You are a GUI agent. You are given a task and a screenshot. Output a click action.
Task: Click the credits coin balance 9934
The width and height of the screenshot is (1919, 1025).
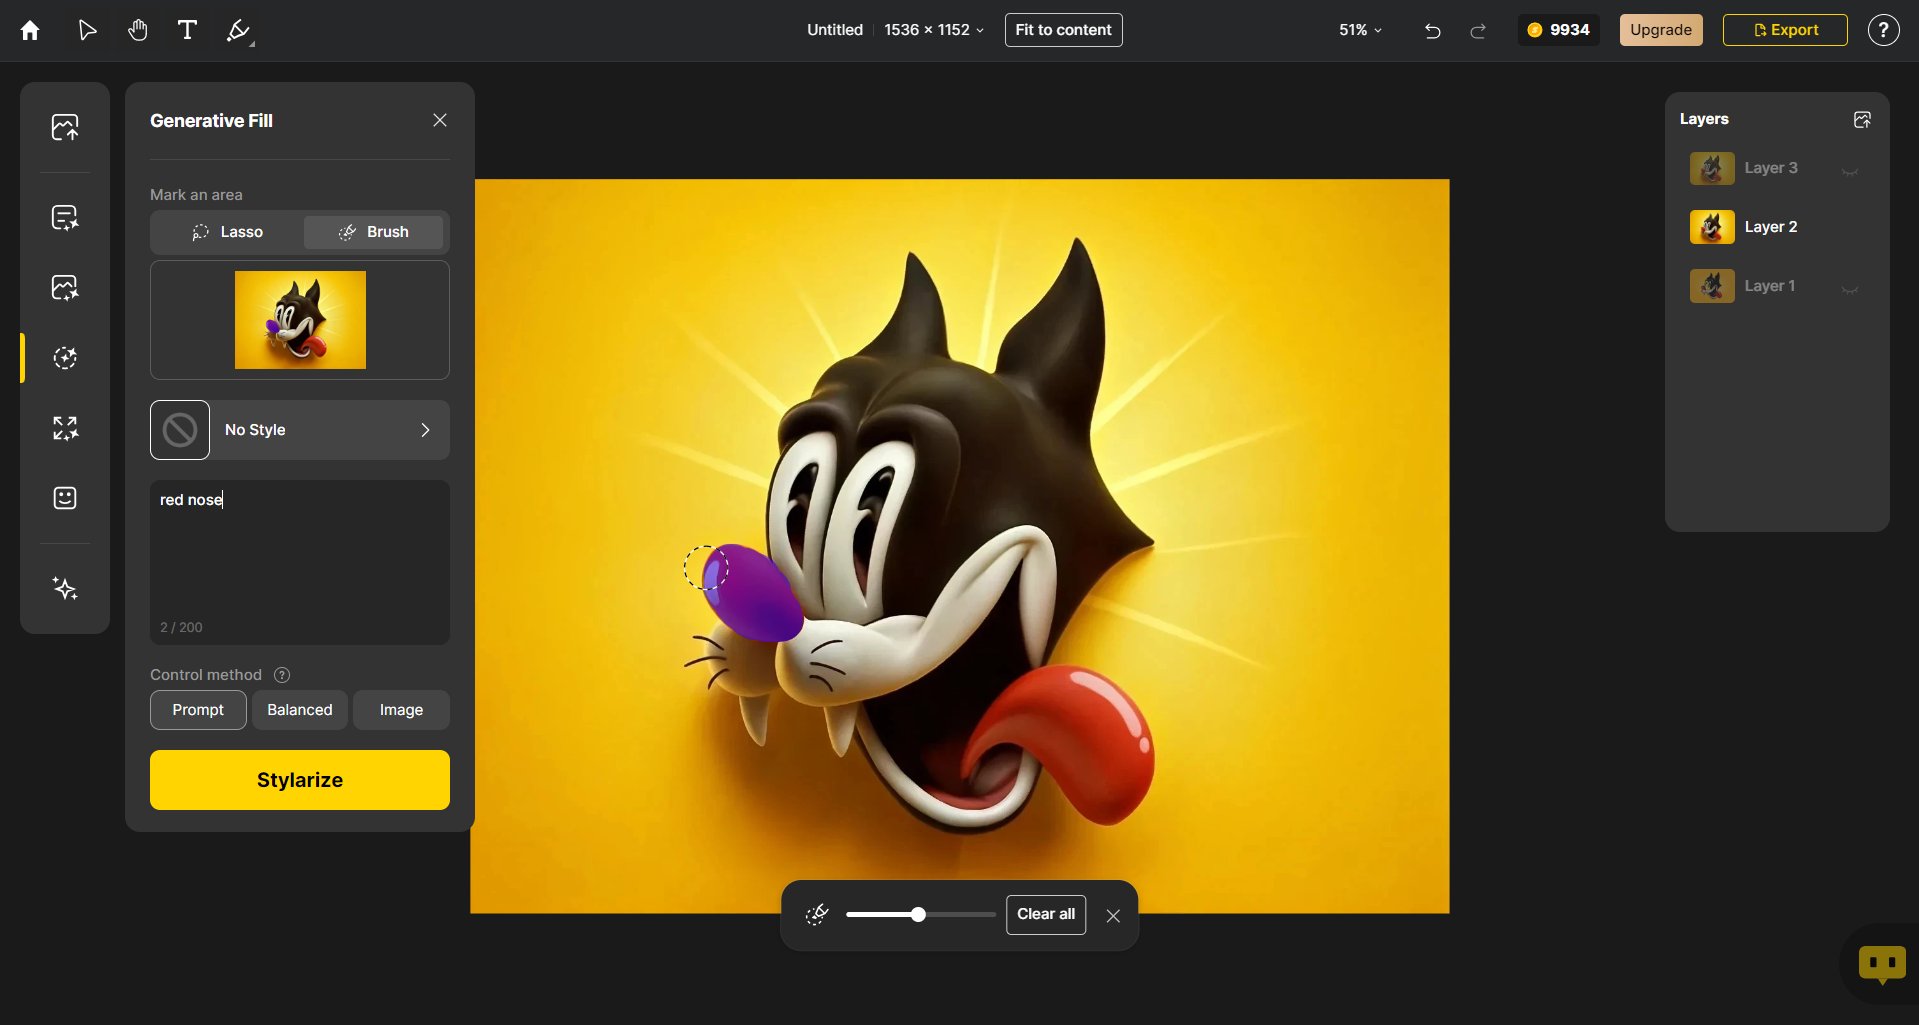point(1558,30)
